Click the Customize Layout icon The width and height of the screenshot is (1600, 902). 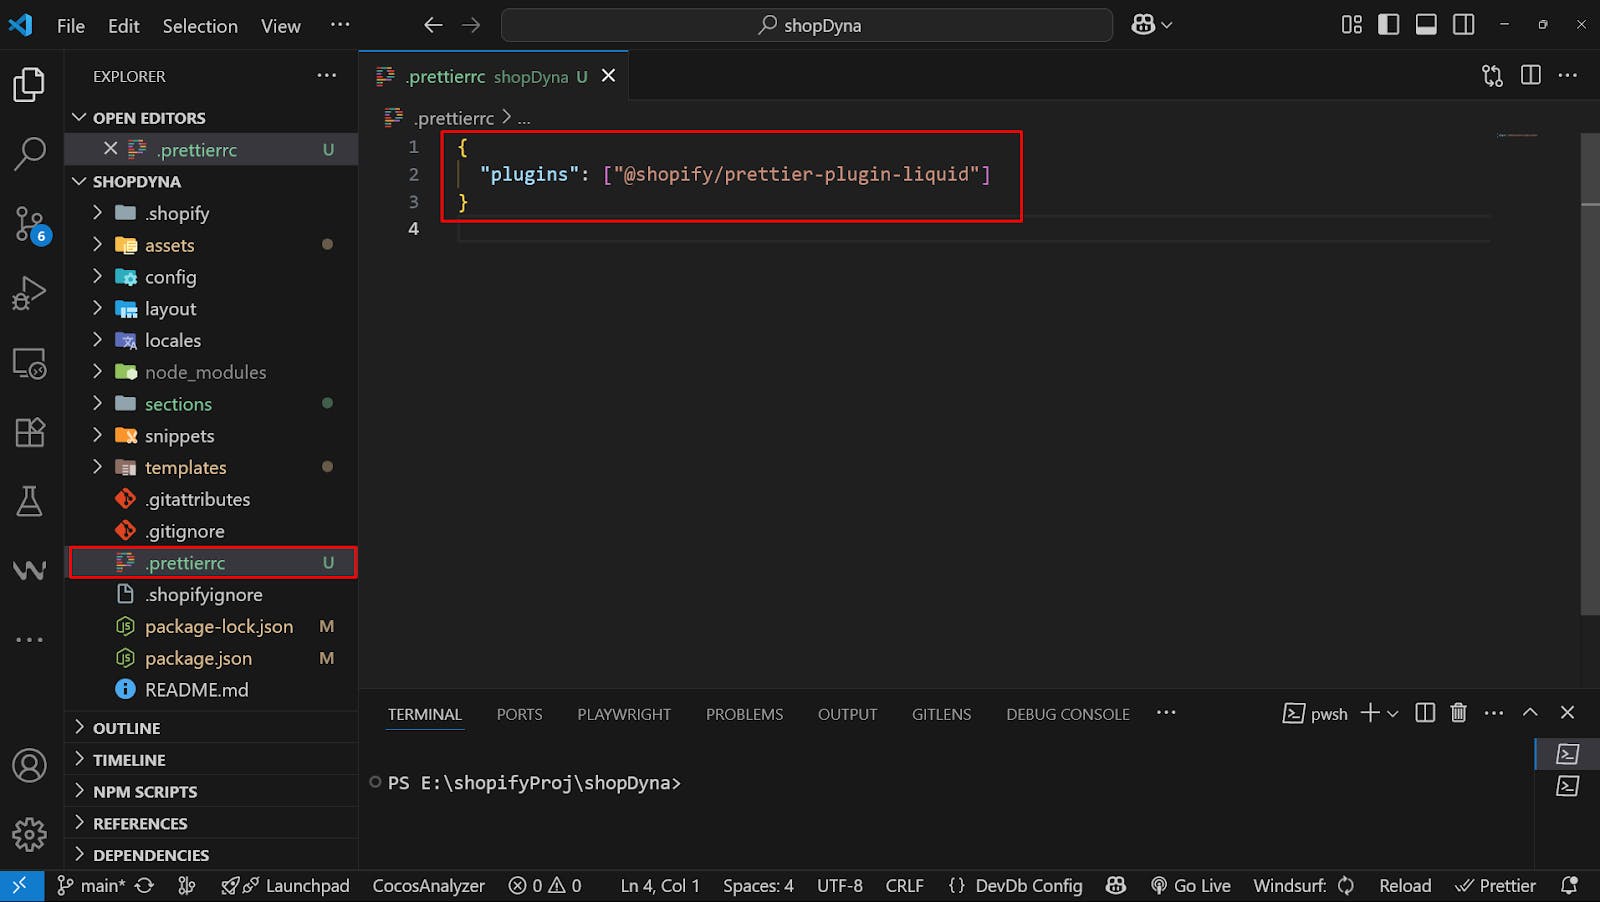pyautogui.click(x=1352, y=25)
